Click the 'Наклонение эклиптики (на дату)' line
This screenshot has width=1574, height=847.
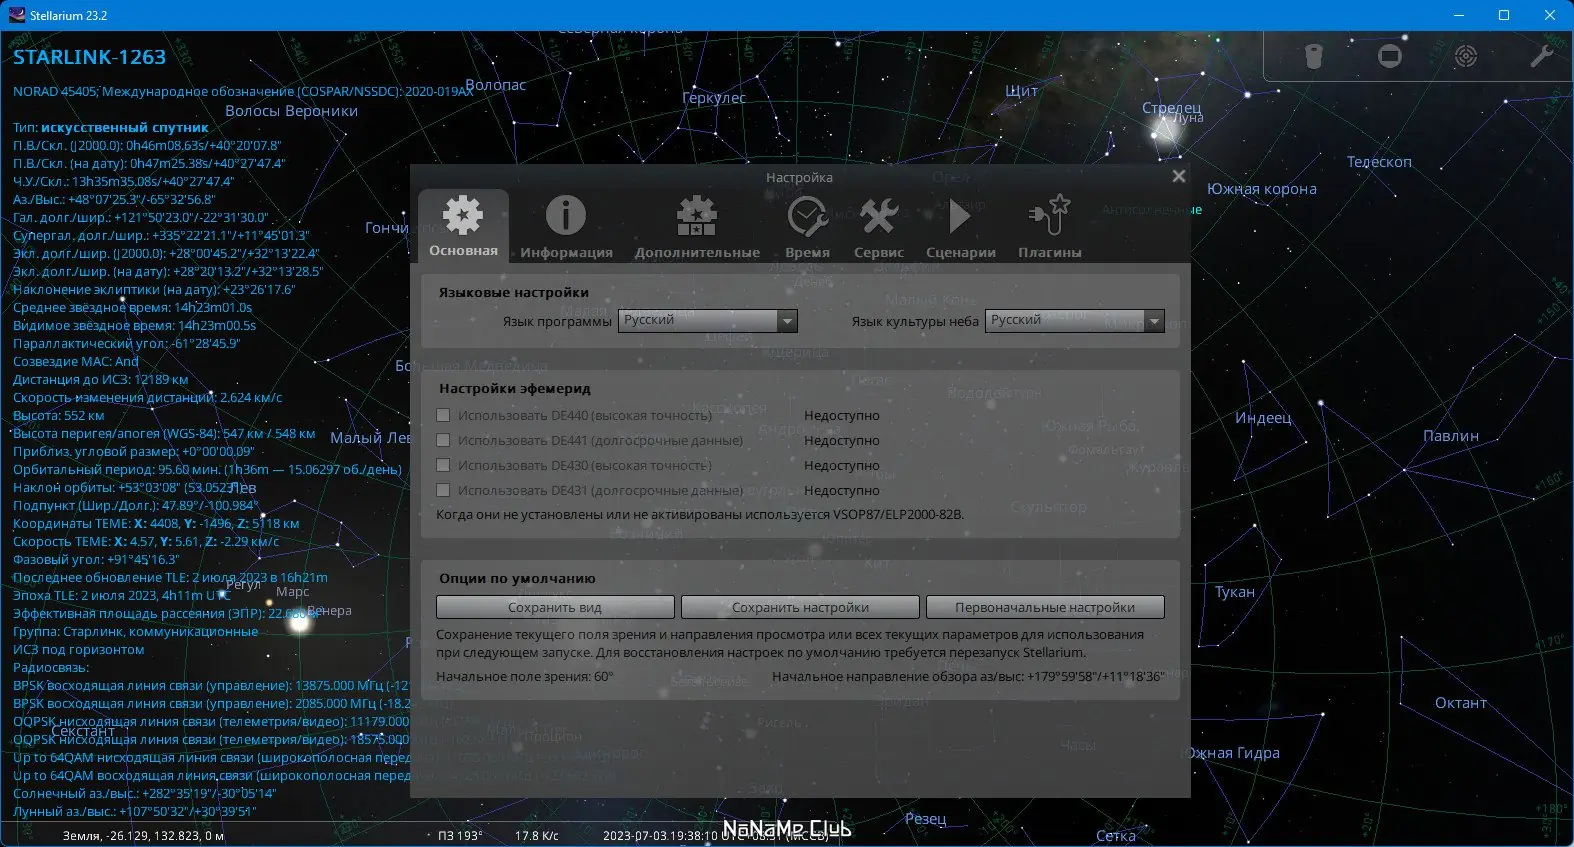(154, 289)
